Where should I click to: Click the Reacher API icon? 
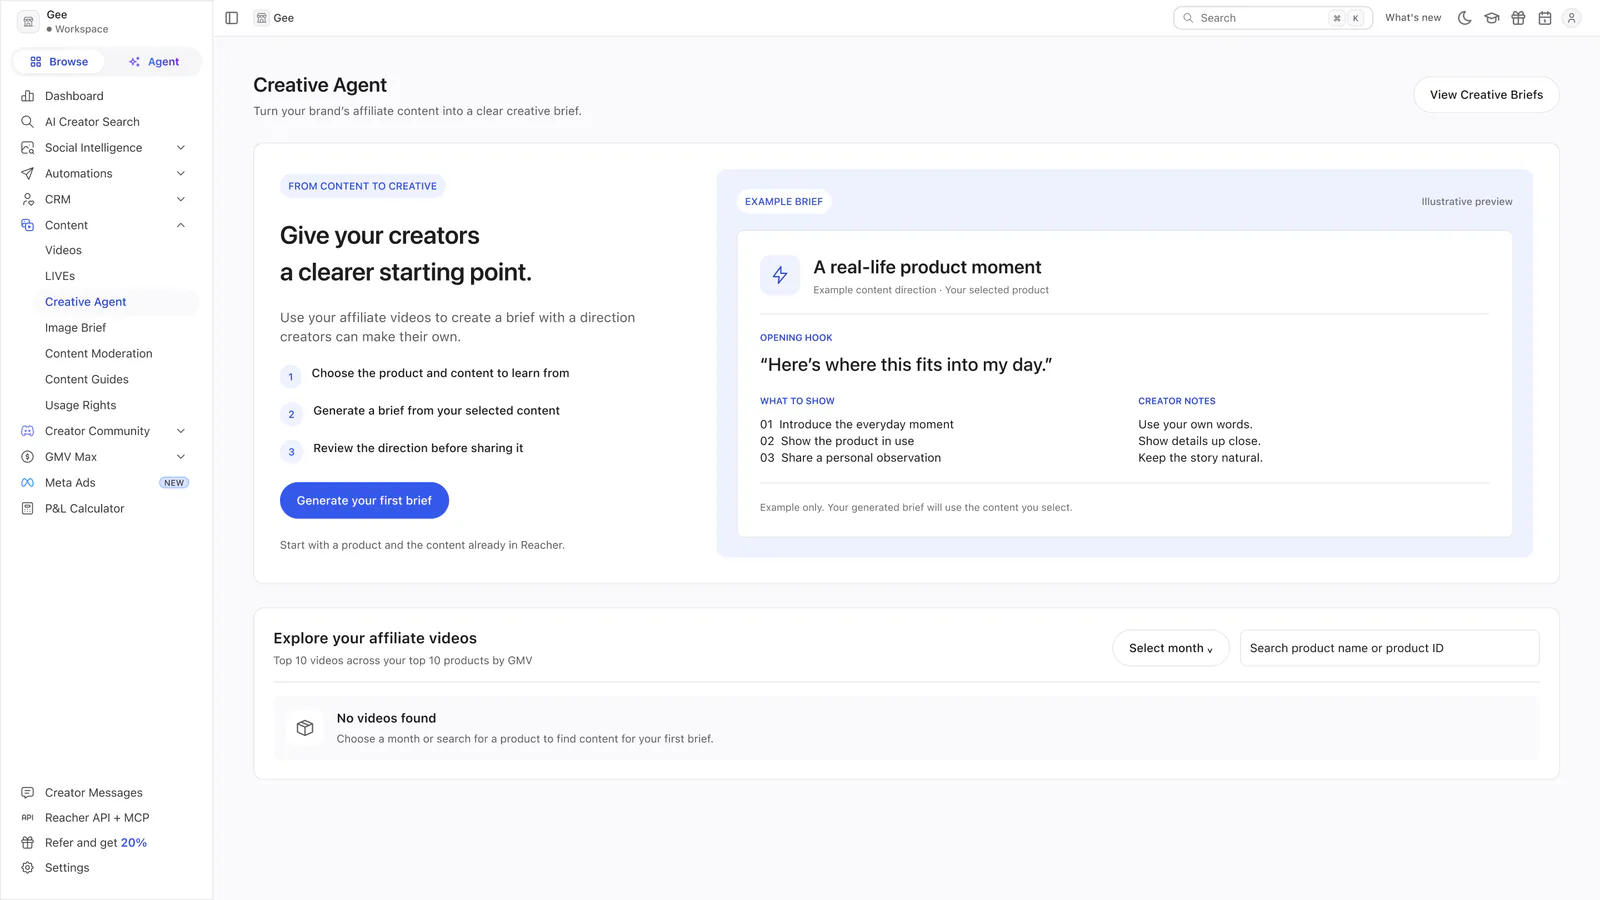pyautogui.click(x=28, y=818)
